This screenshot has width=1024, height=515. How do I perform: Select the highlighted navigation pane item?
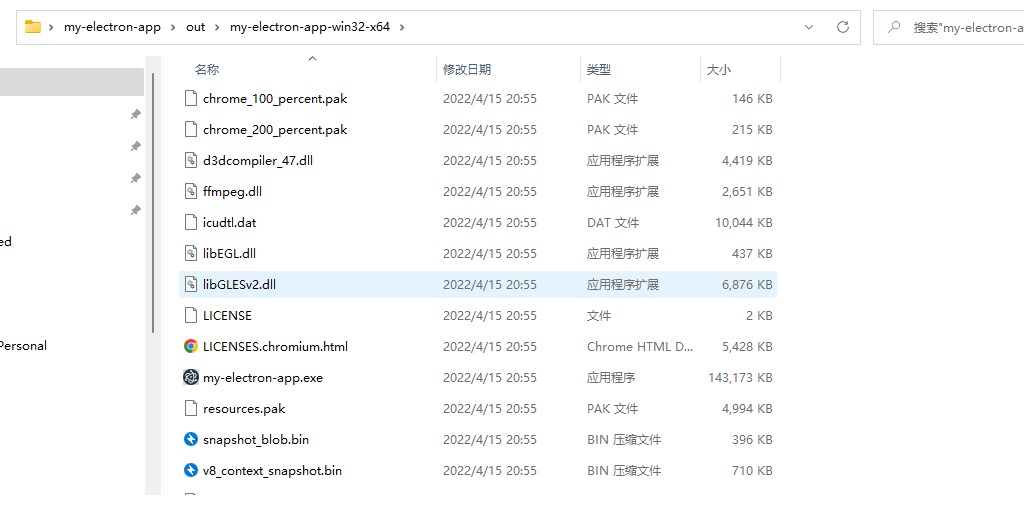click(72, 82)
